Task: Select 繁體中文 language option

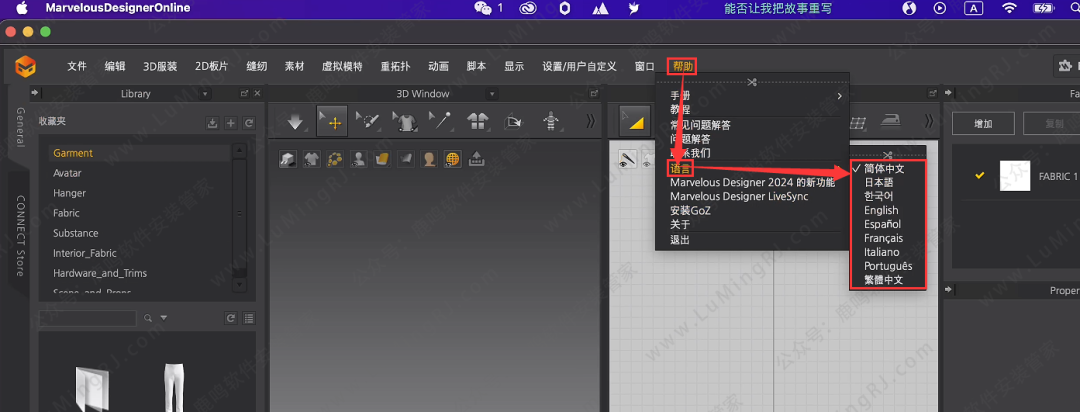Action: coord(884,280)
